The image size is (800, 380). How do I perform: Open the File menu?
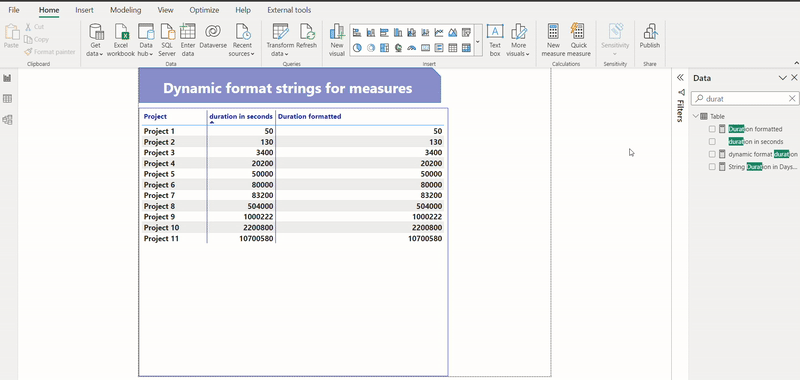pyautogui.click(x=14, y=10)
